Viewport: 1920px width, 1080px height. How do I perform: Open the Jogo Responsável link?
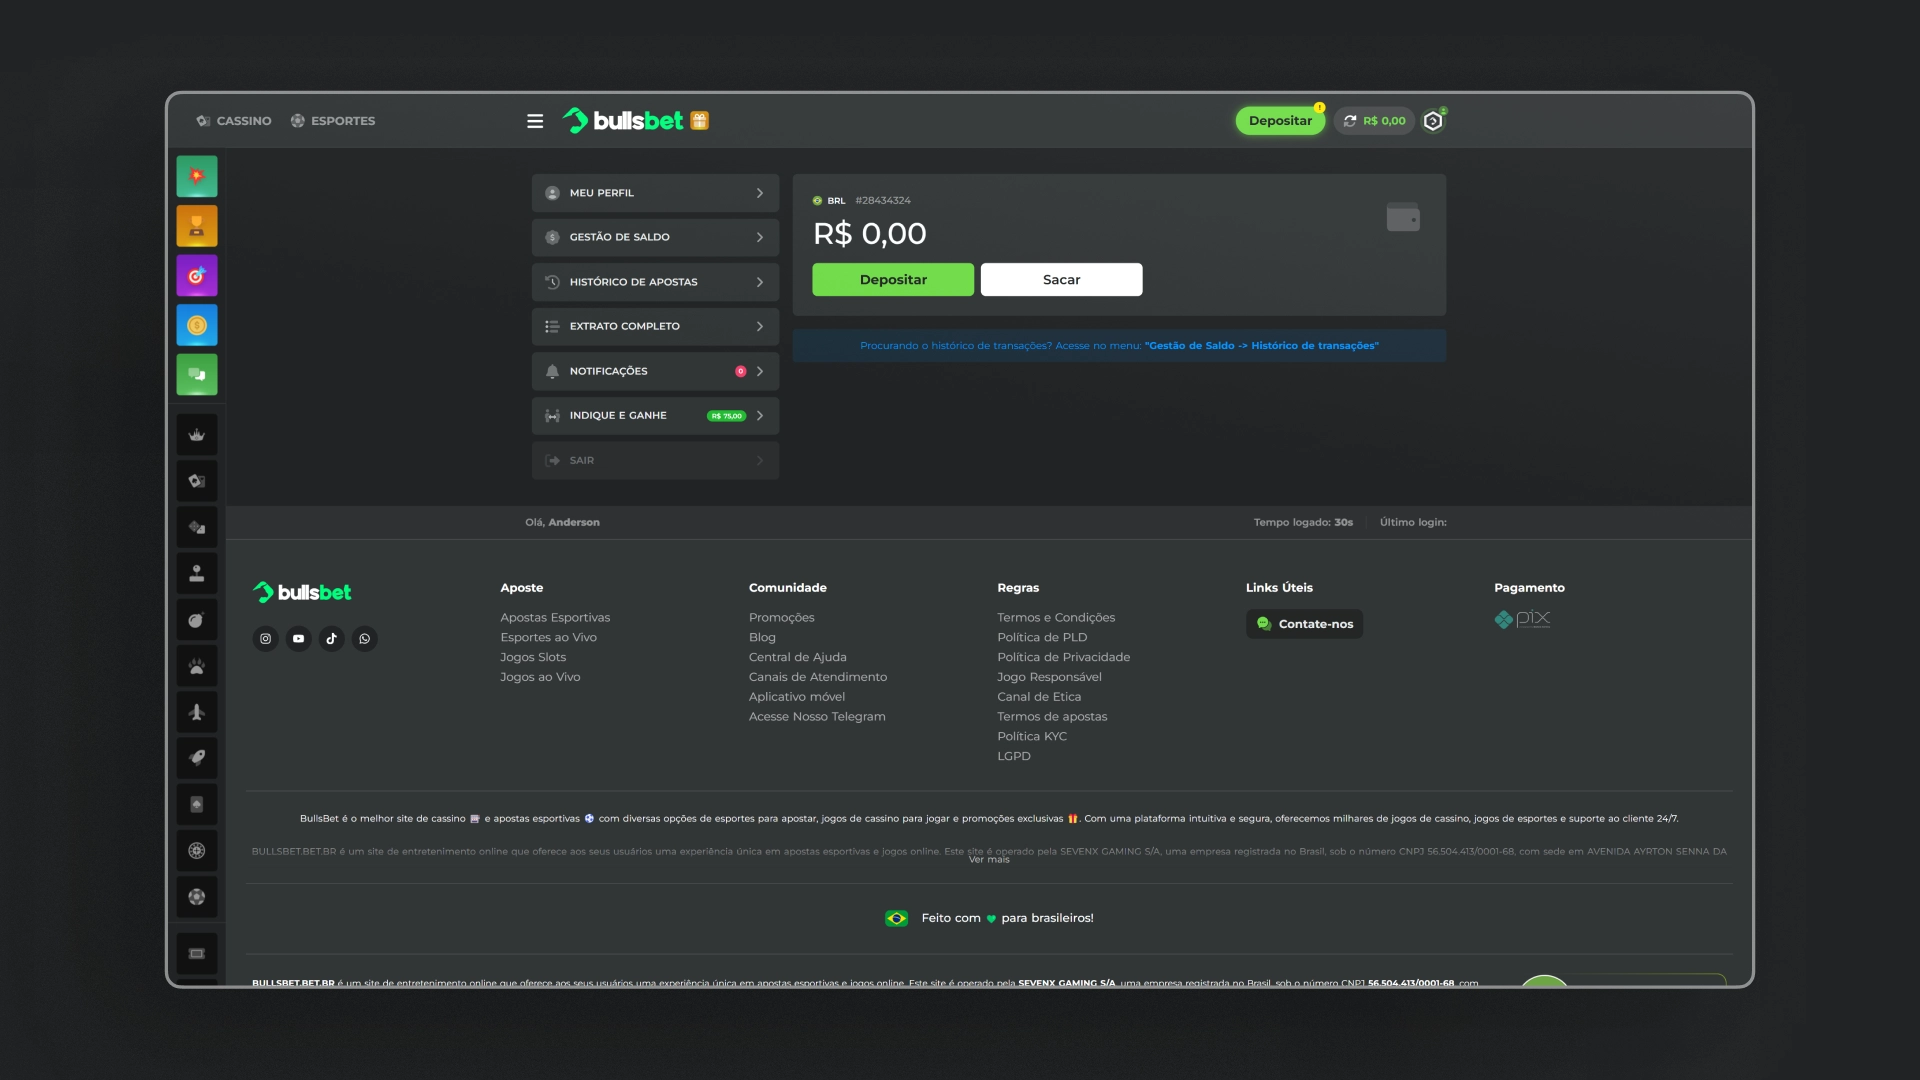coord(1049,677)
